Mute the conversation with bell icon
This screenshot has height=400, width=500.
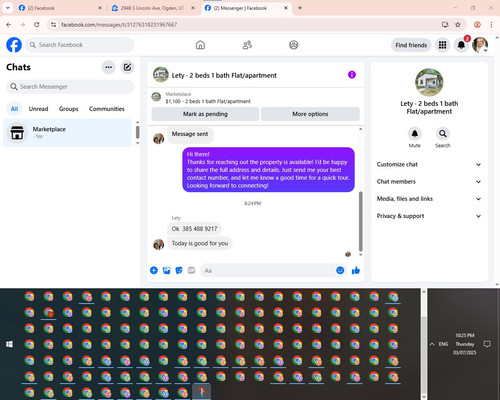415,134
